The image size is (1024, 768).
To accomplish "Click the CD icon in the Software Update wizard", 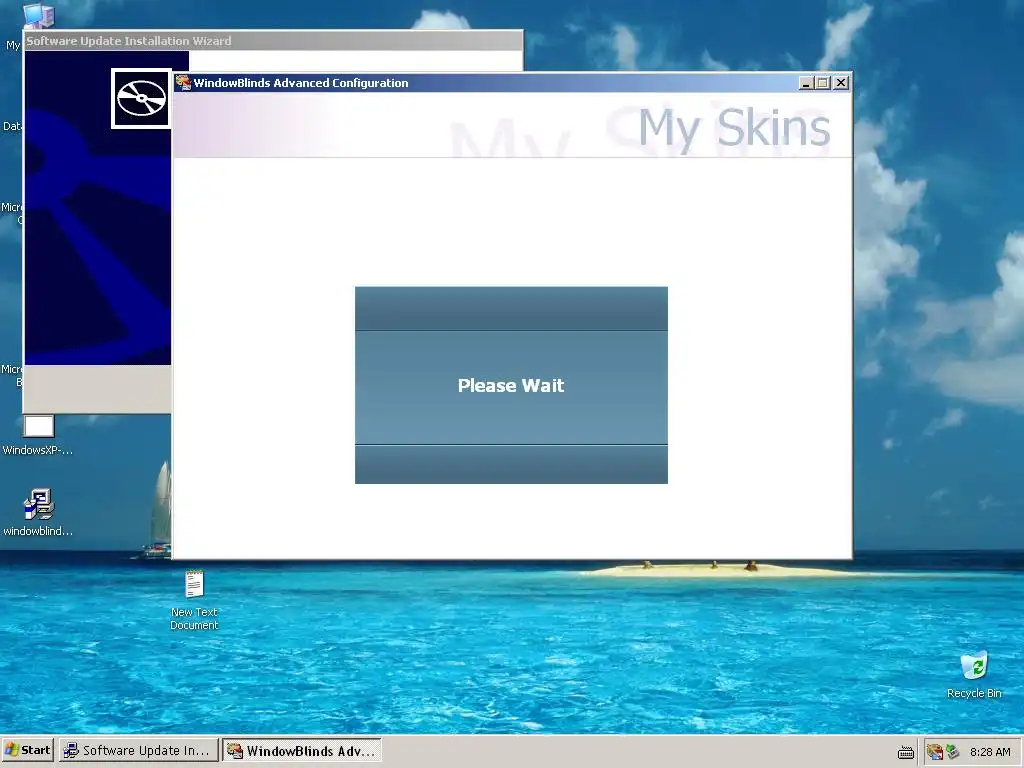I will 141,98.
